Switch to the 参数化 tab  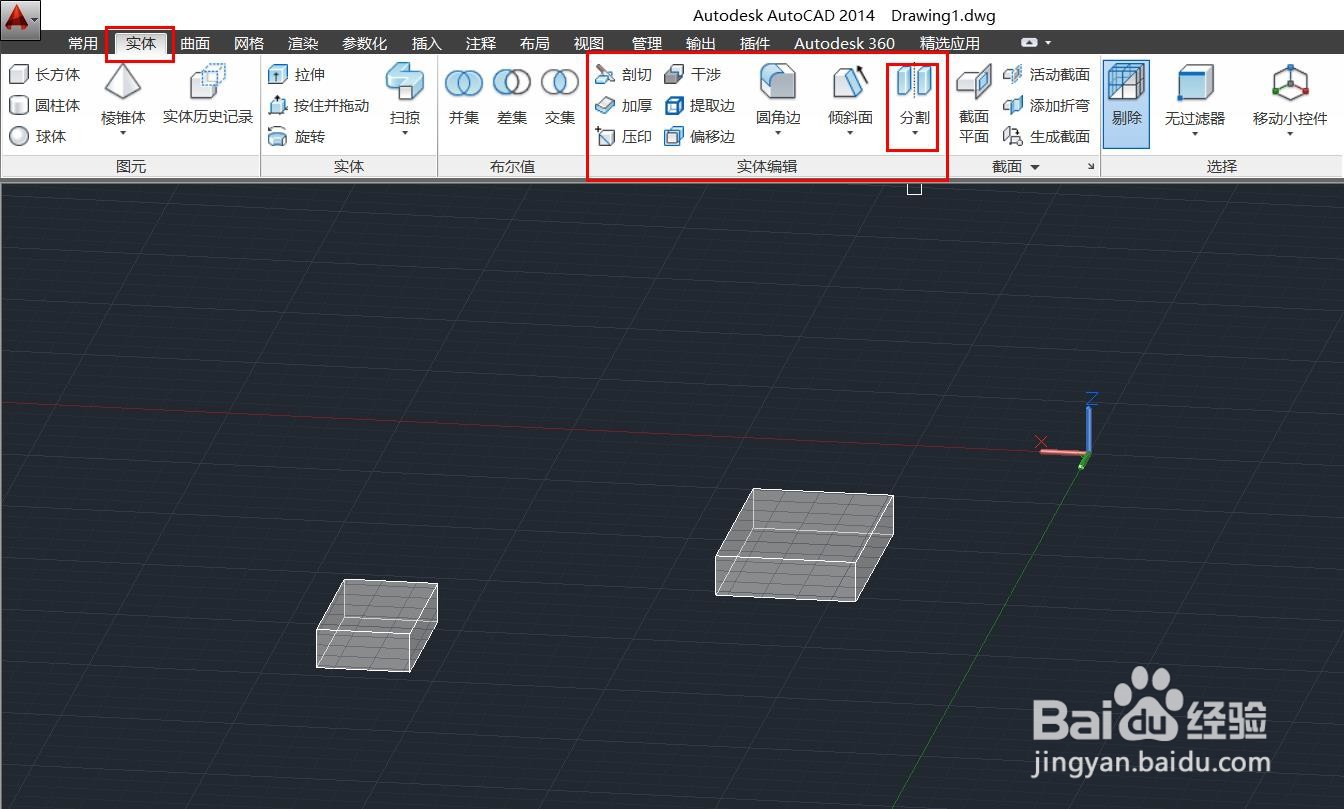click(364, 44)
